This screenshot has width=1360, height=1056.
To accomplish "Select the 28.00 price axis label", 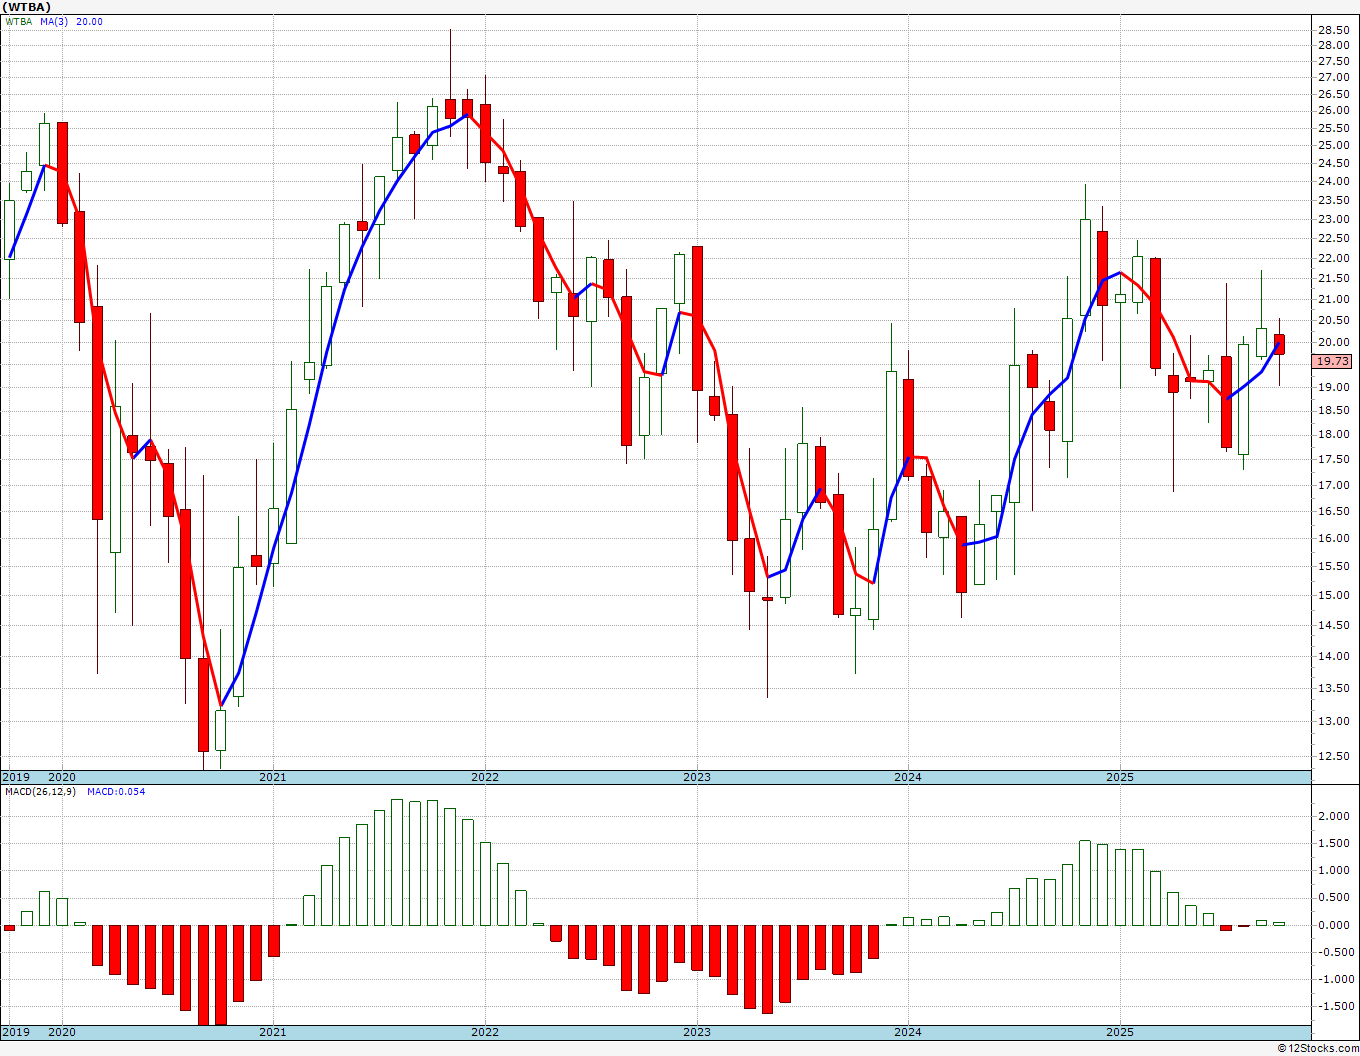I will 1334,46.
